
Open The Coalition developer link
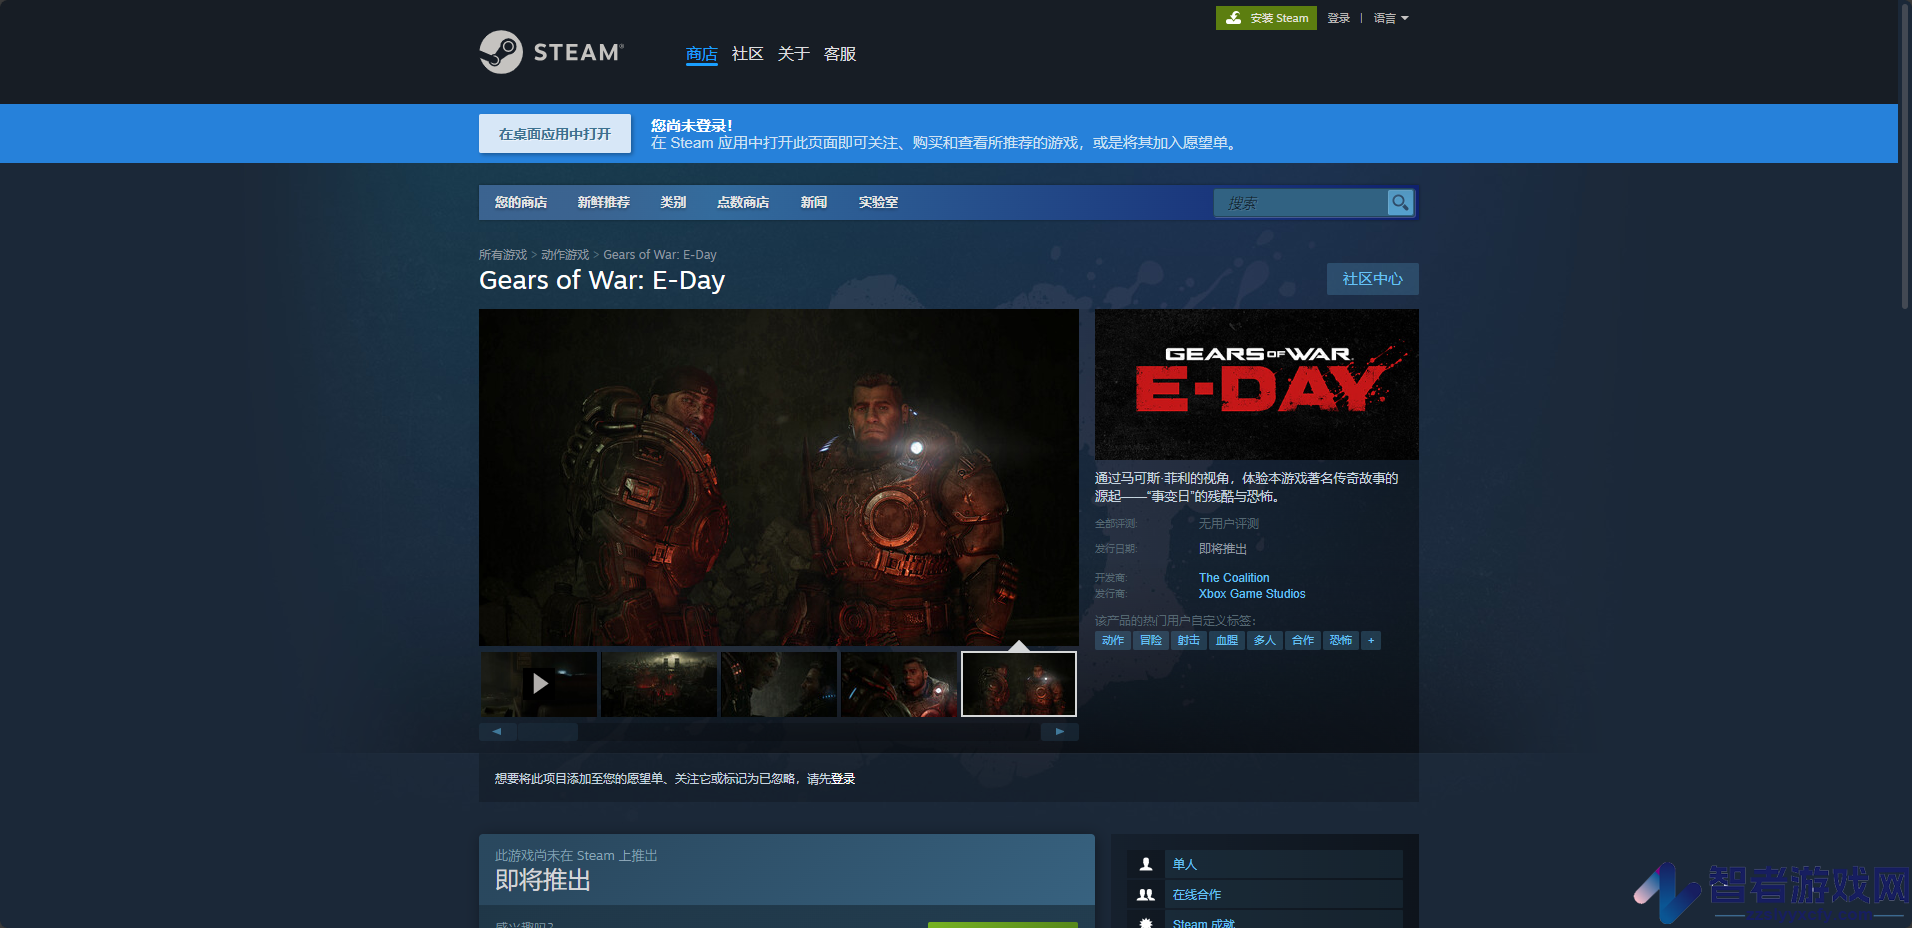(1234, 578)
